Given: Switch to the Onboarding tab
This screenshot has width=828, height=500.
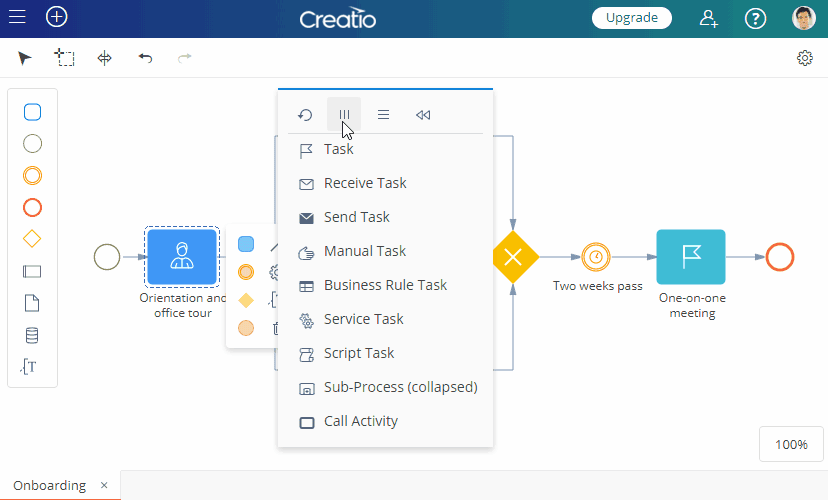Looking at the screenshot, I should (50, 485).
